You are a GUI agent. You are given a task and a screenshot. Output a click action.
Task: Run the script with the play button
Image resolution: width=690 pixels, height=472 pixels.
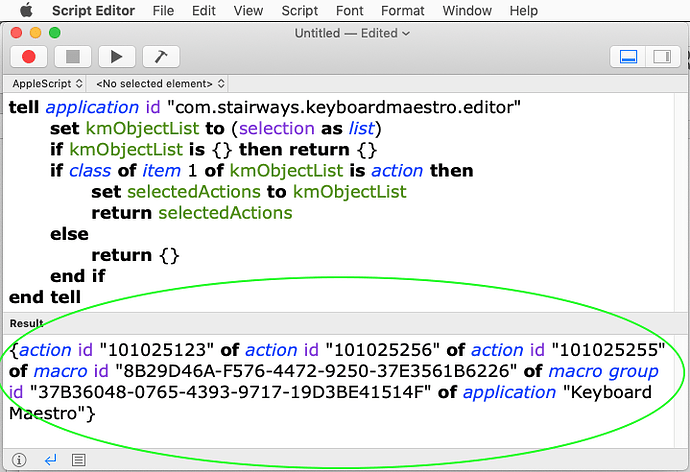tap(117, 57)
